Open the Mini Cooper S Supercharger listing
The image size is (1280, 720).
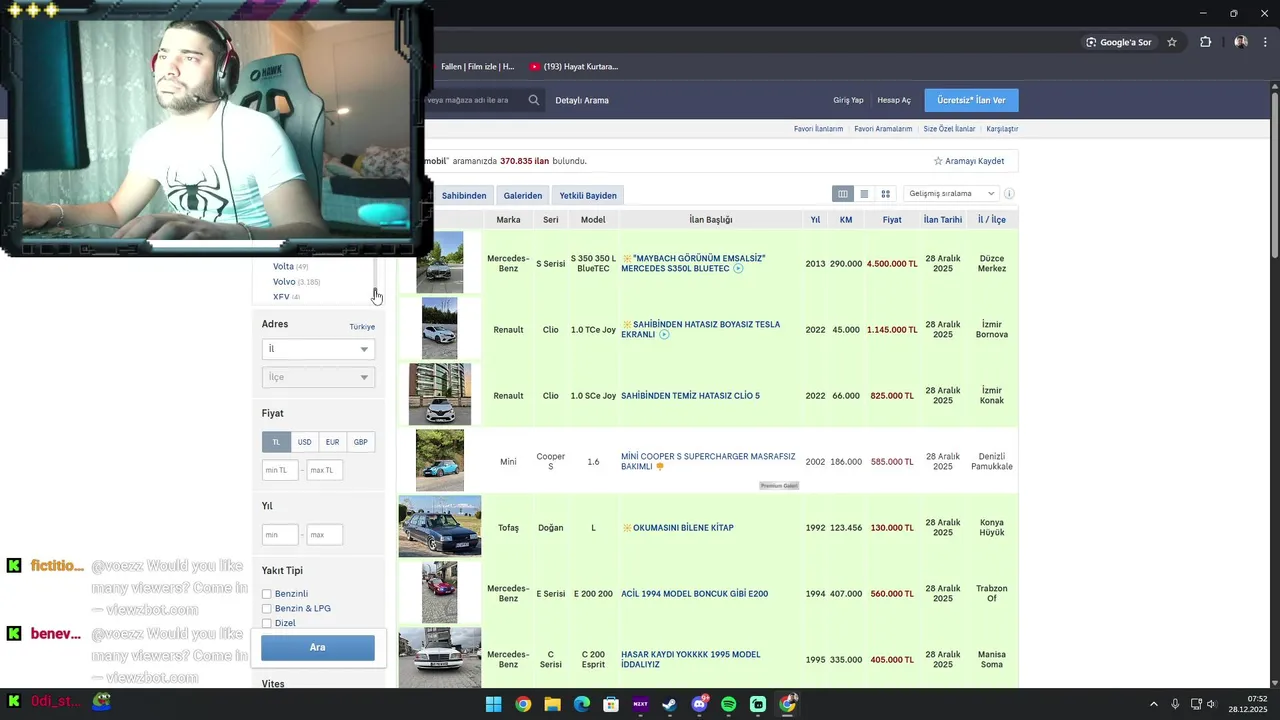(x=708, y=462)
